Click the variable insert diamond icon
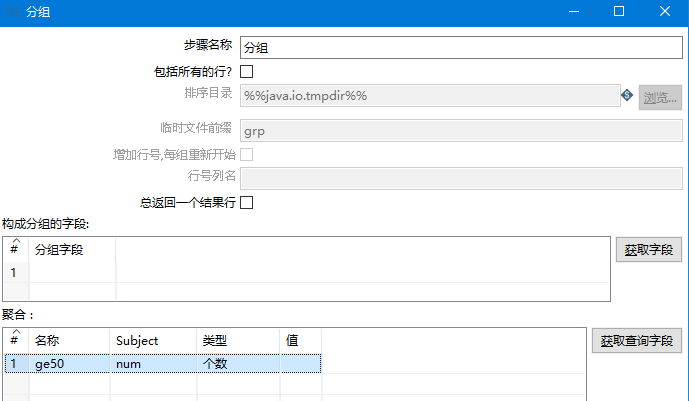 point(627,95)
